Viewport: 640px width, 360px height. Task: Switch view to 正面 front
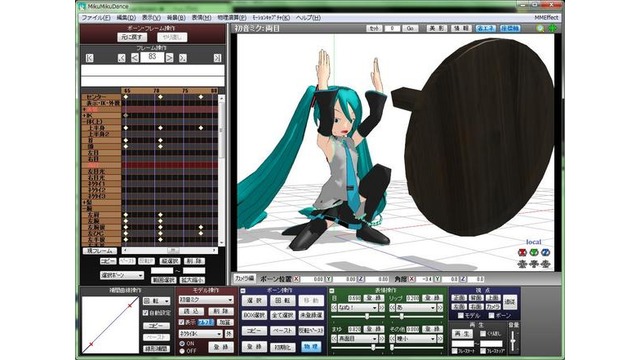459,298
